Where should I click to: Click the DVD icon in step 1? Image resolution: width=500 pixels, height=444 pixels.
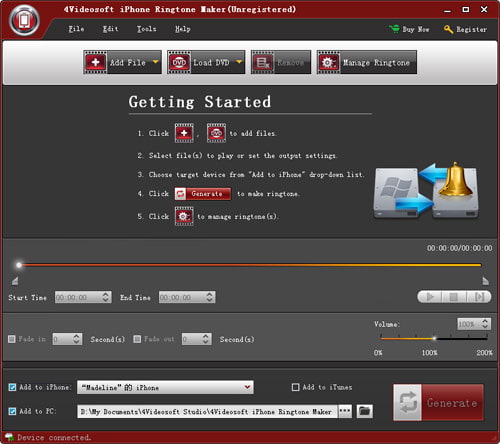[216, 133]
